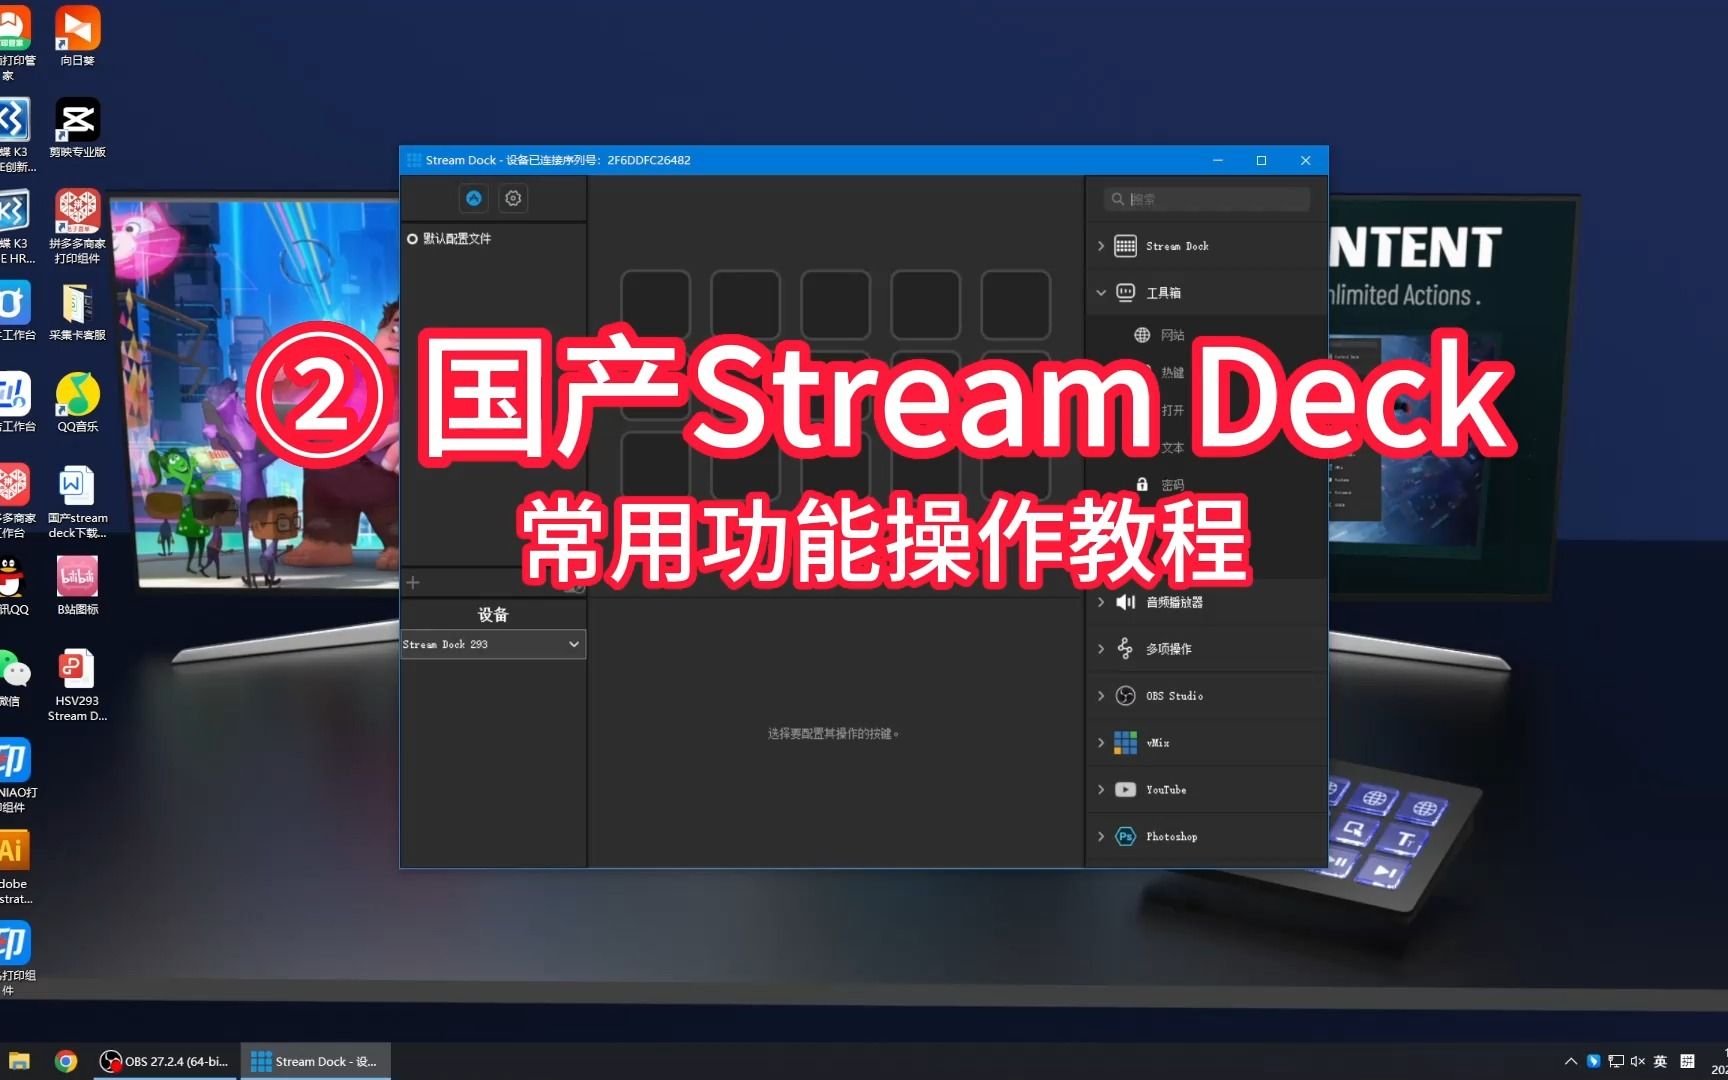
Task: Click the 工具箱 category label
Action: [x=1164, y=293]
